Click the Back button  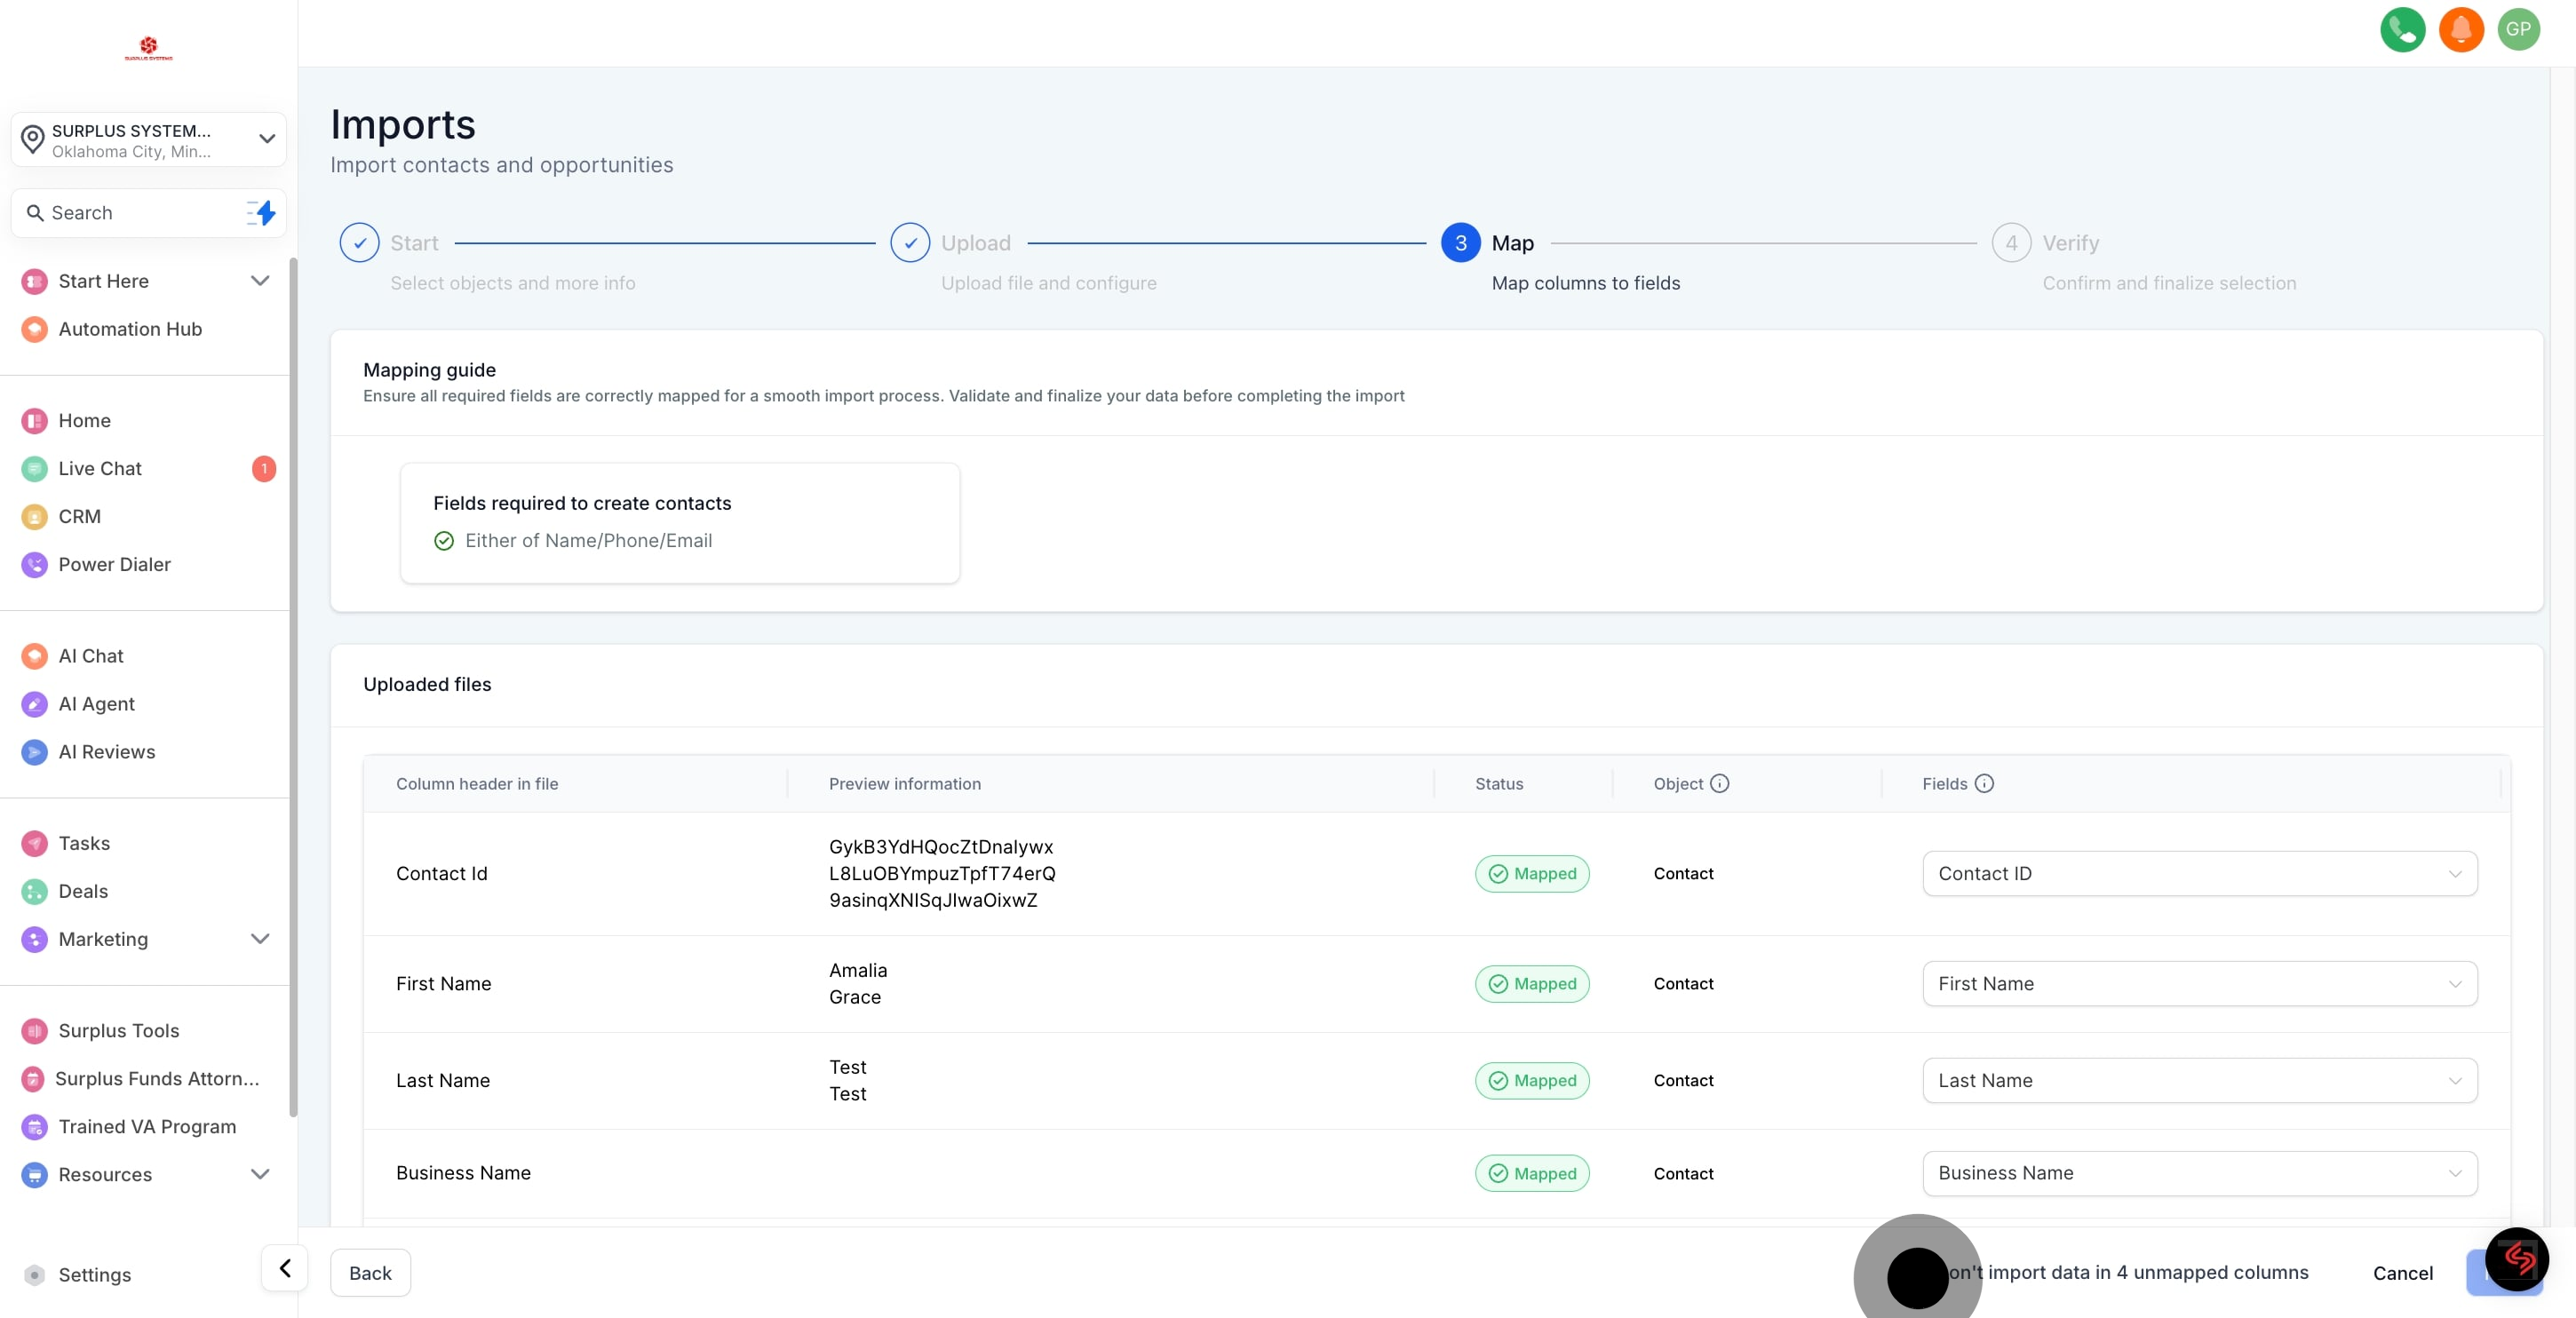370,1273
